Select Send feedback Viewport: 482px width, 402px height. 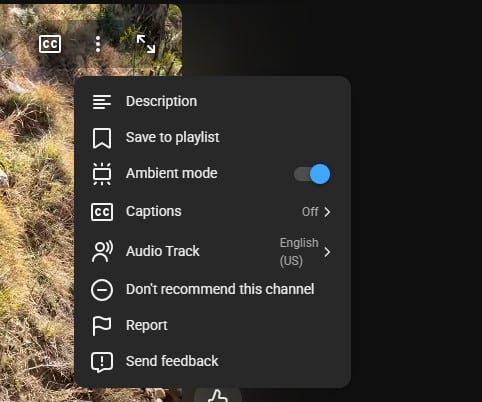coord(212,362)
